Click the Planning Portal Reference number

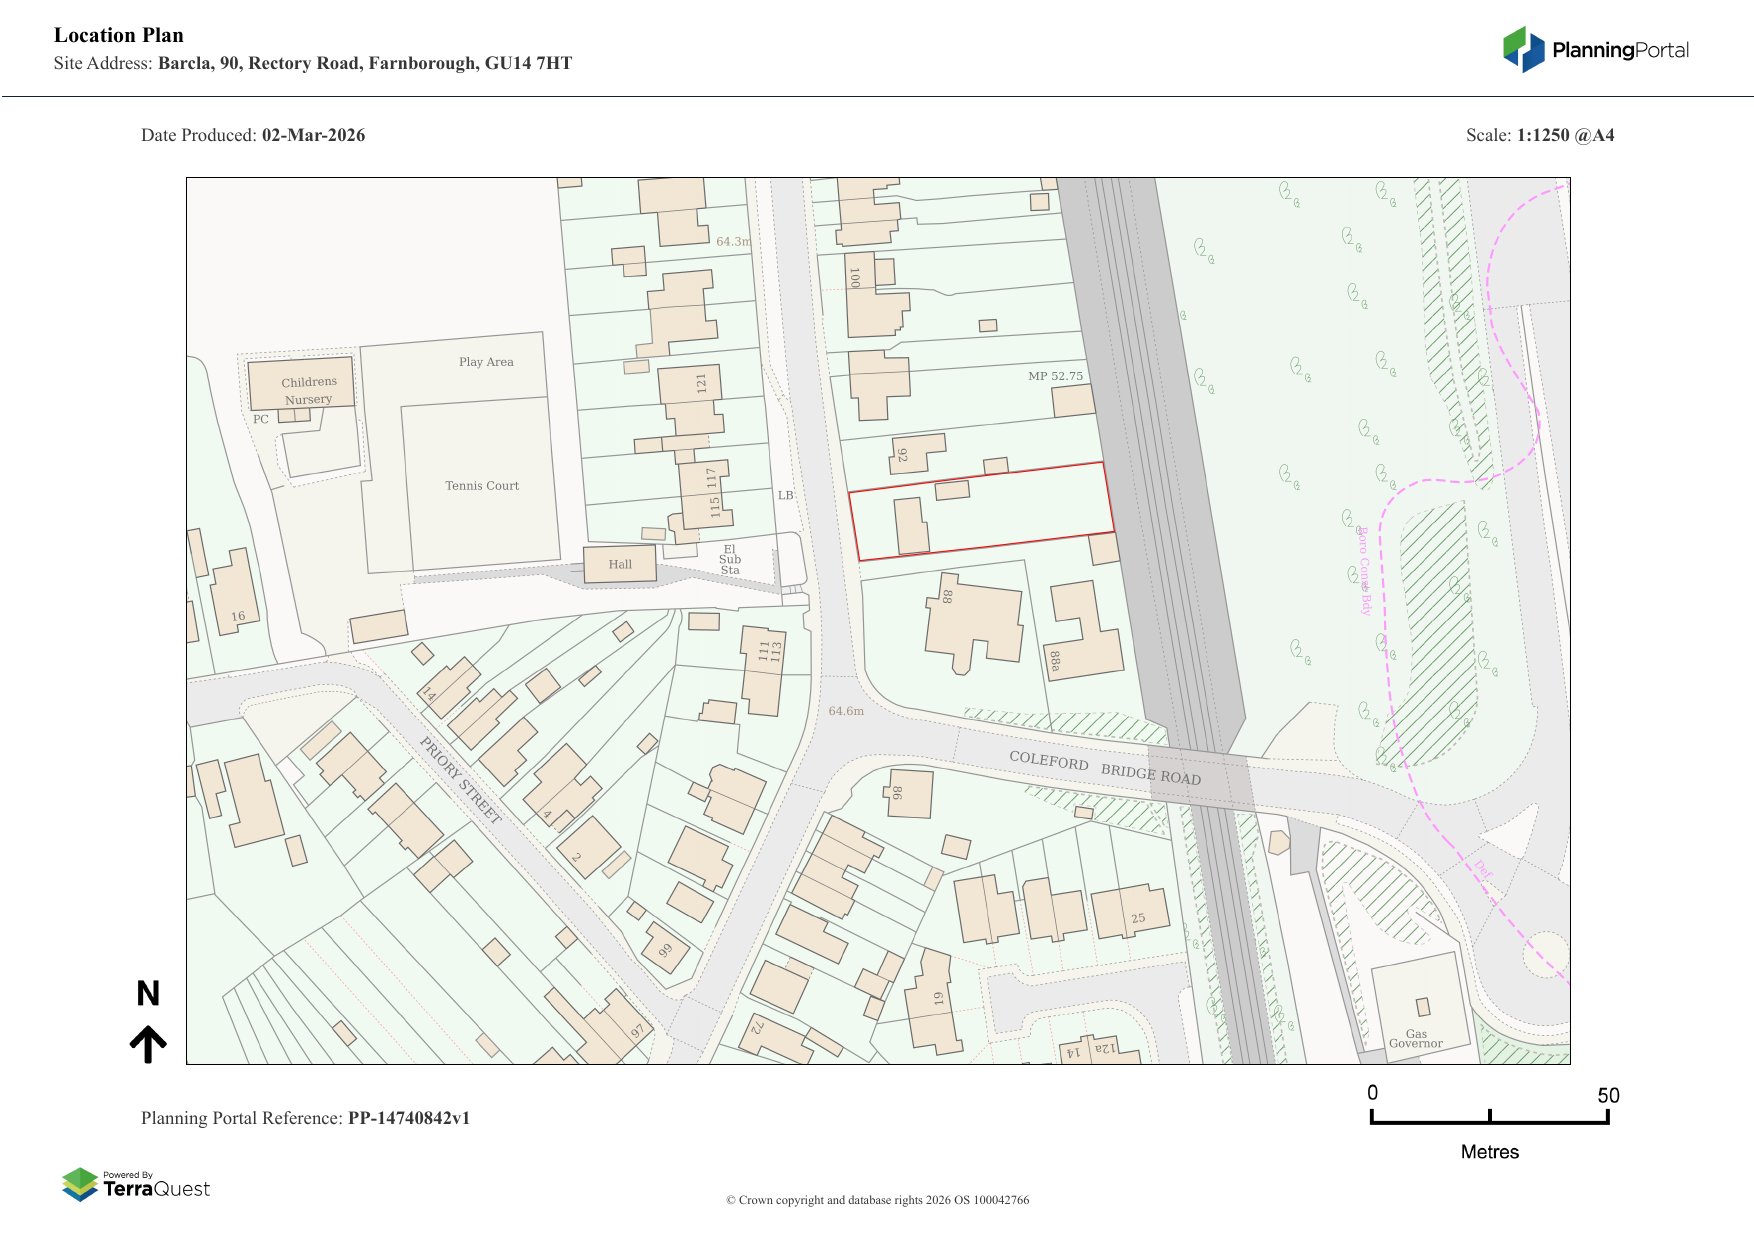408,1118
